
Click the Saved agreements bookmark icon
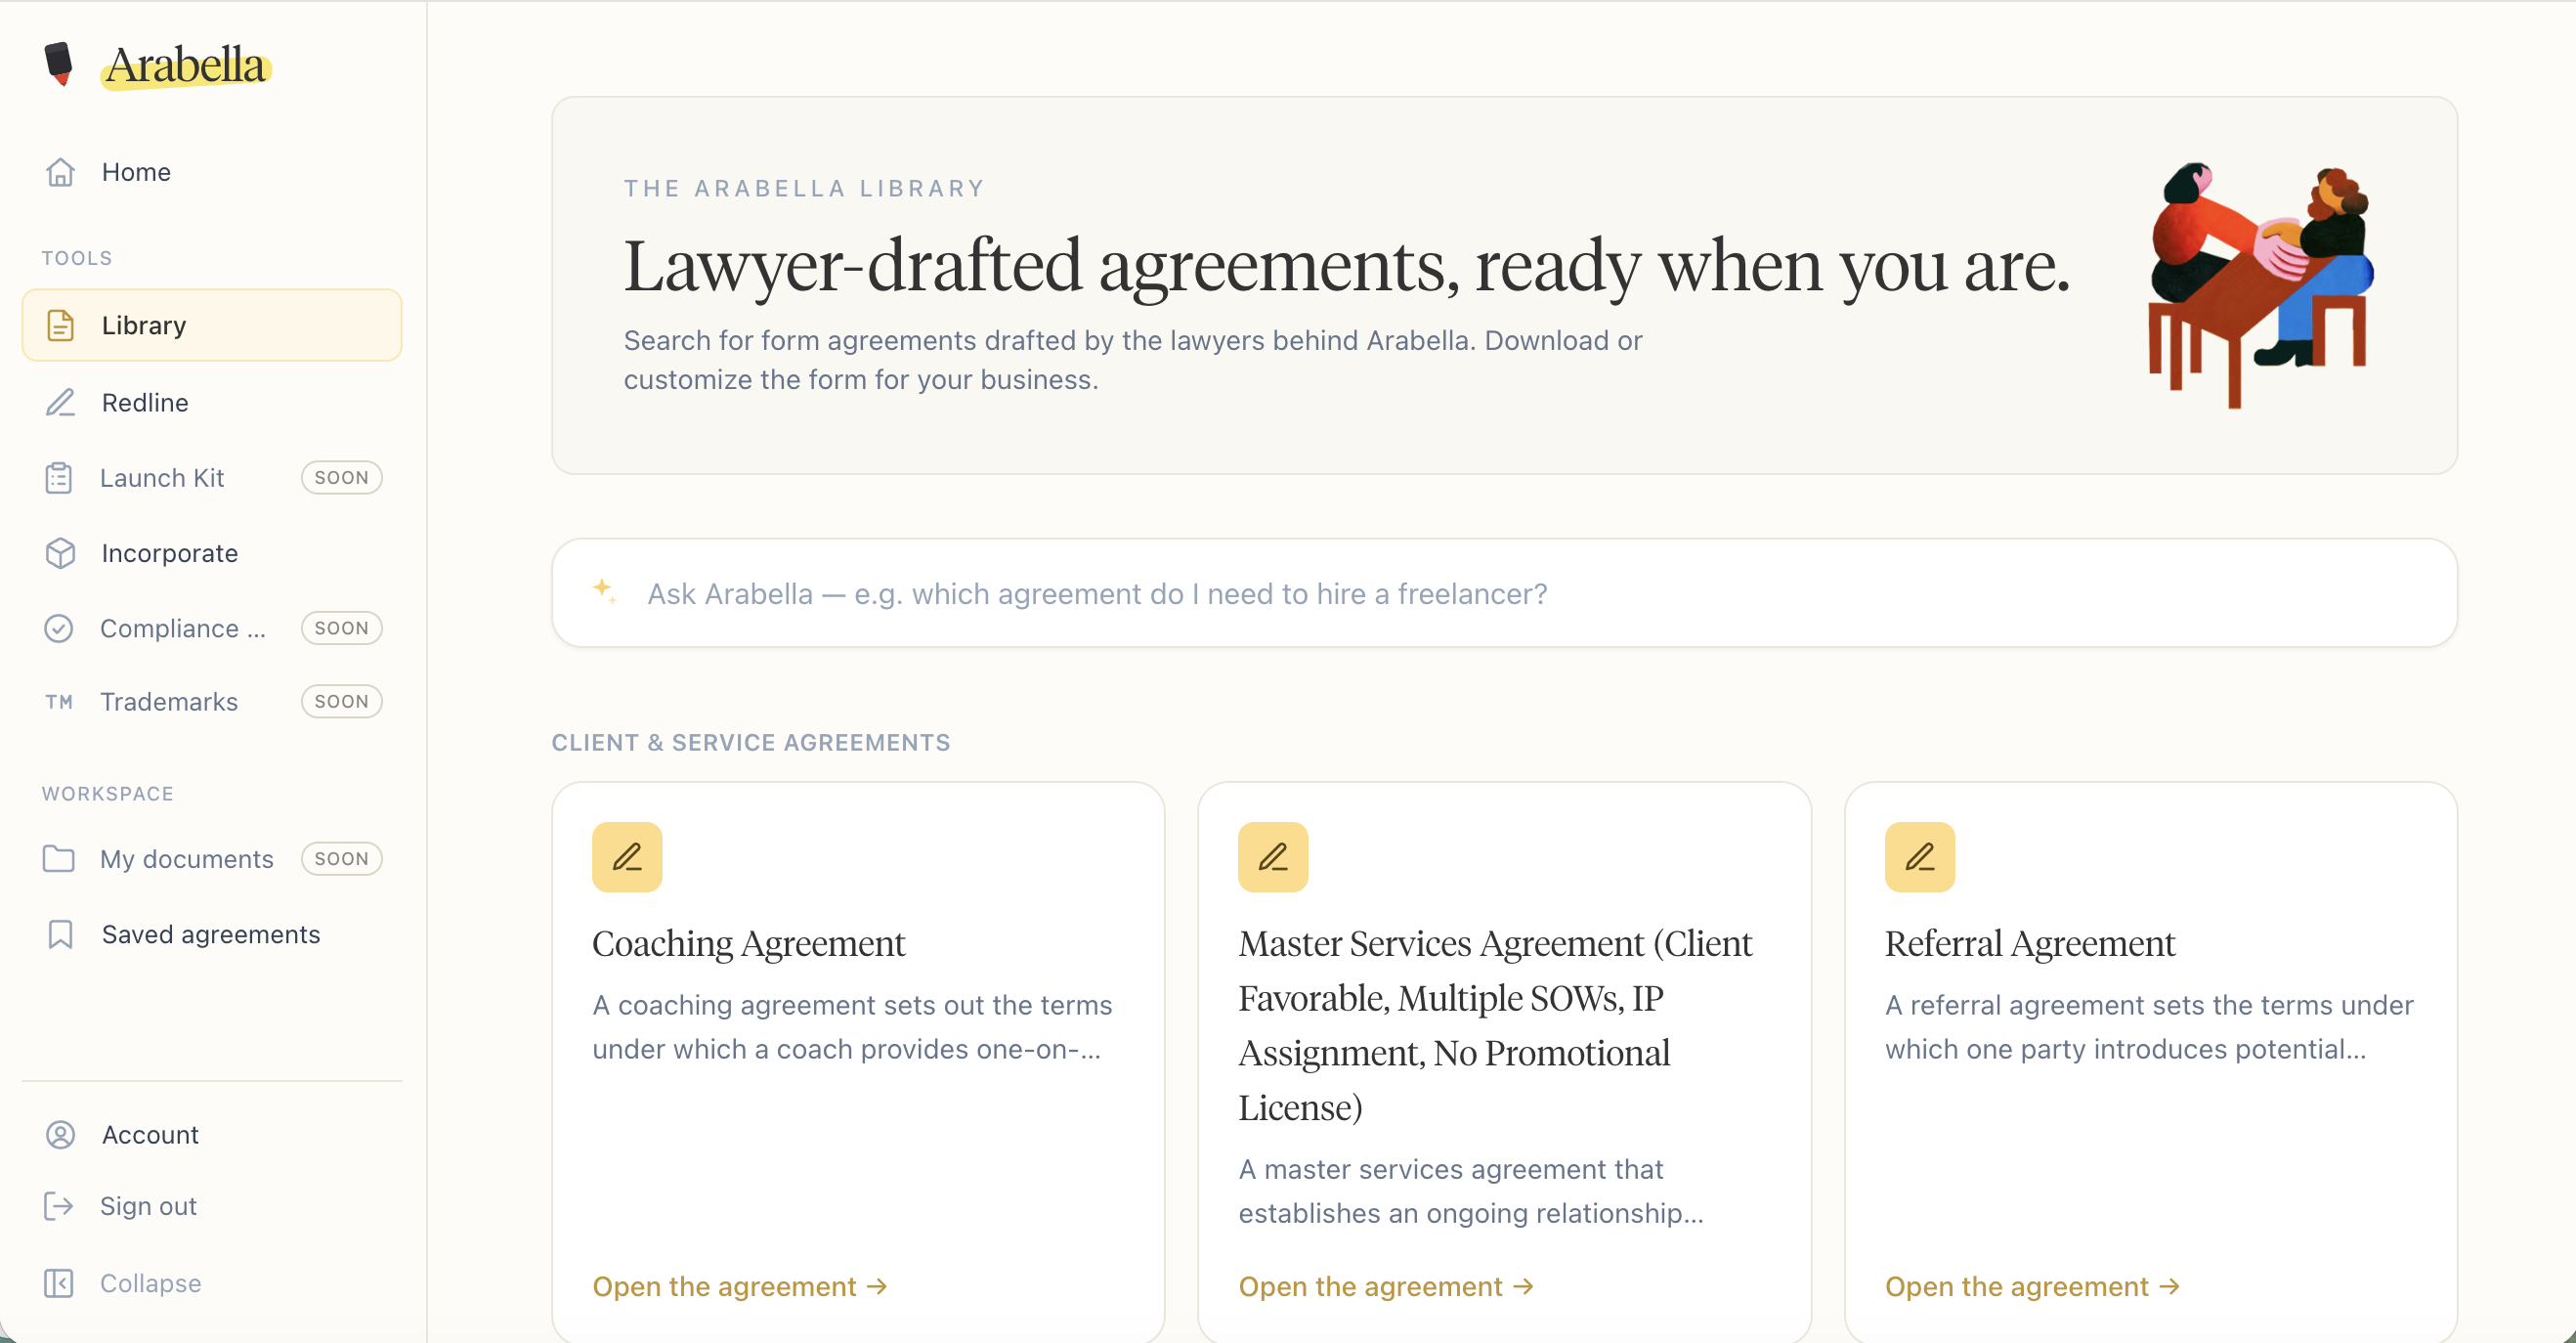(x=60, y=934)
